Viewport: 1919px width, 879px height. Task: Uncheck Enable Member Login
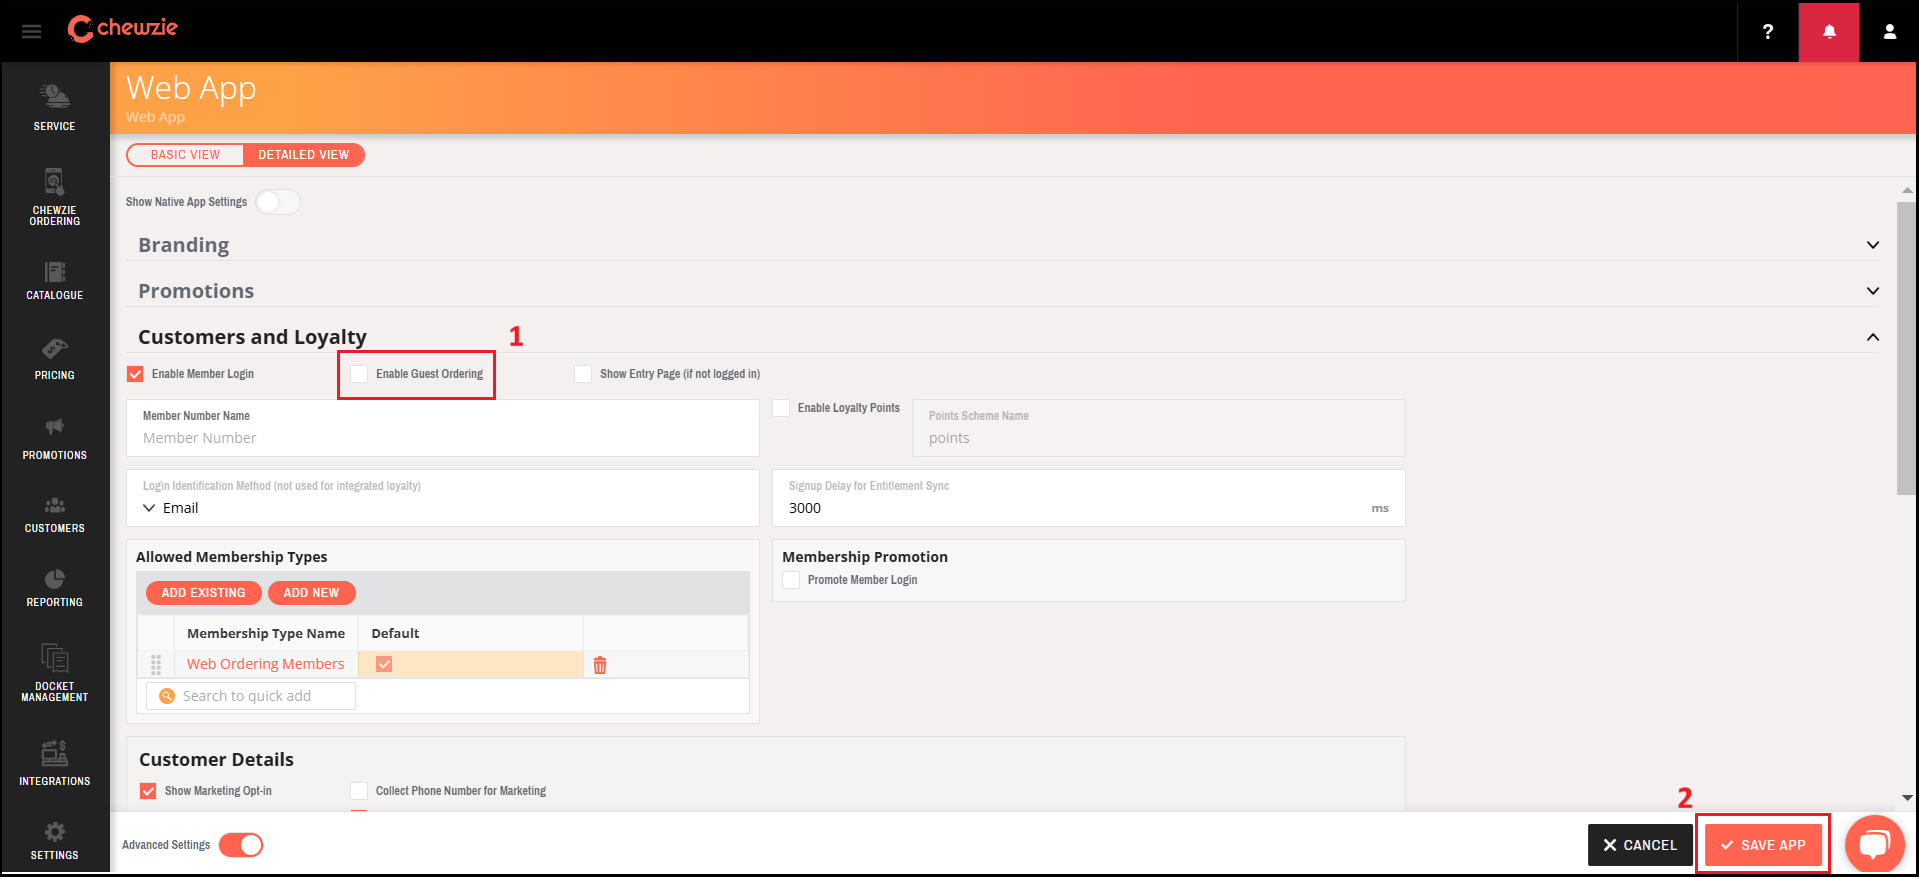pos(136,374)
